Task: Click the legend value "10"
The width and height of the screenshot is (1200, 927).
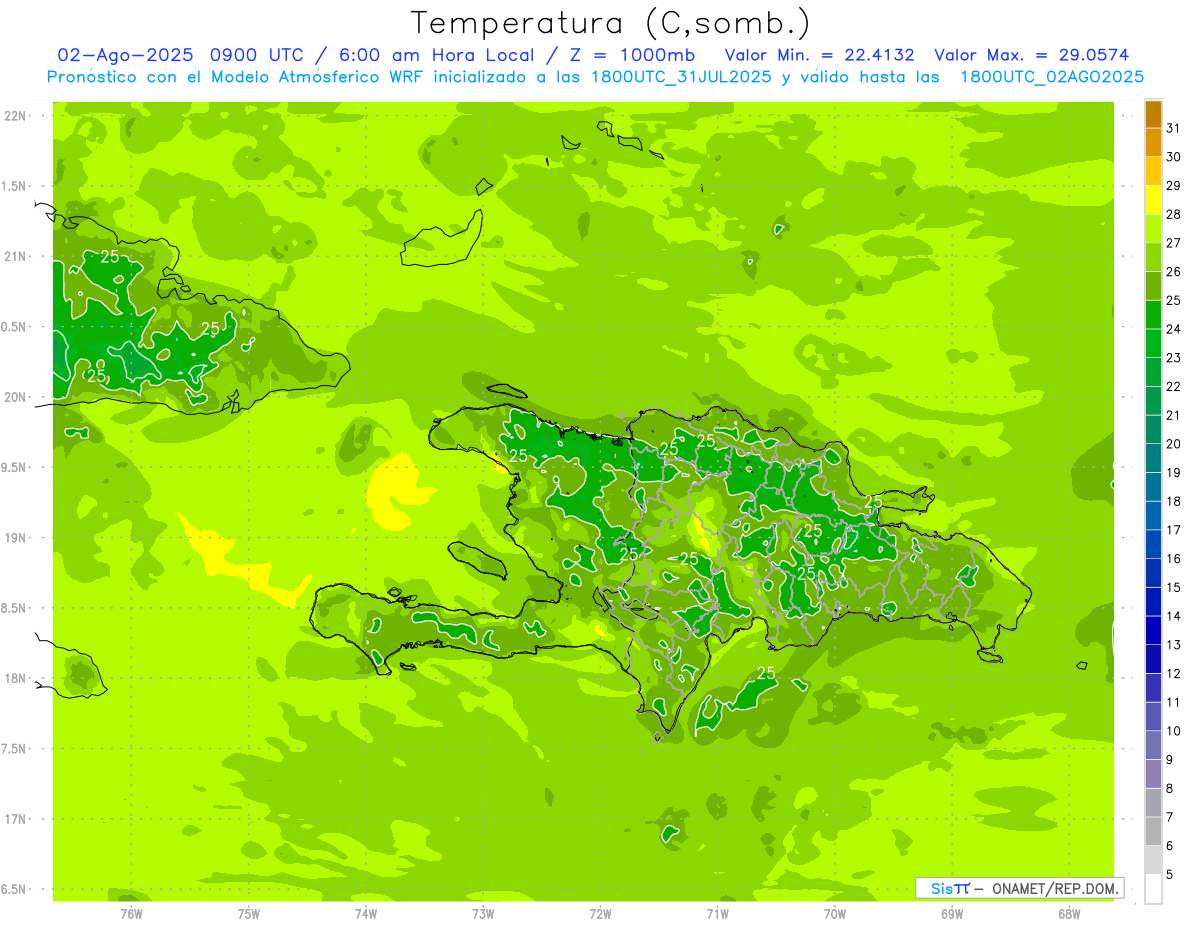Action: [x=1173, y=731]
